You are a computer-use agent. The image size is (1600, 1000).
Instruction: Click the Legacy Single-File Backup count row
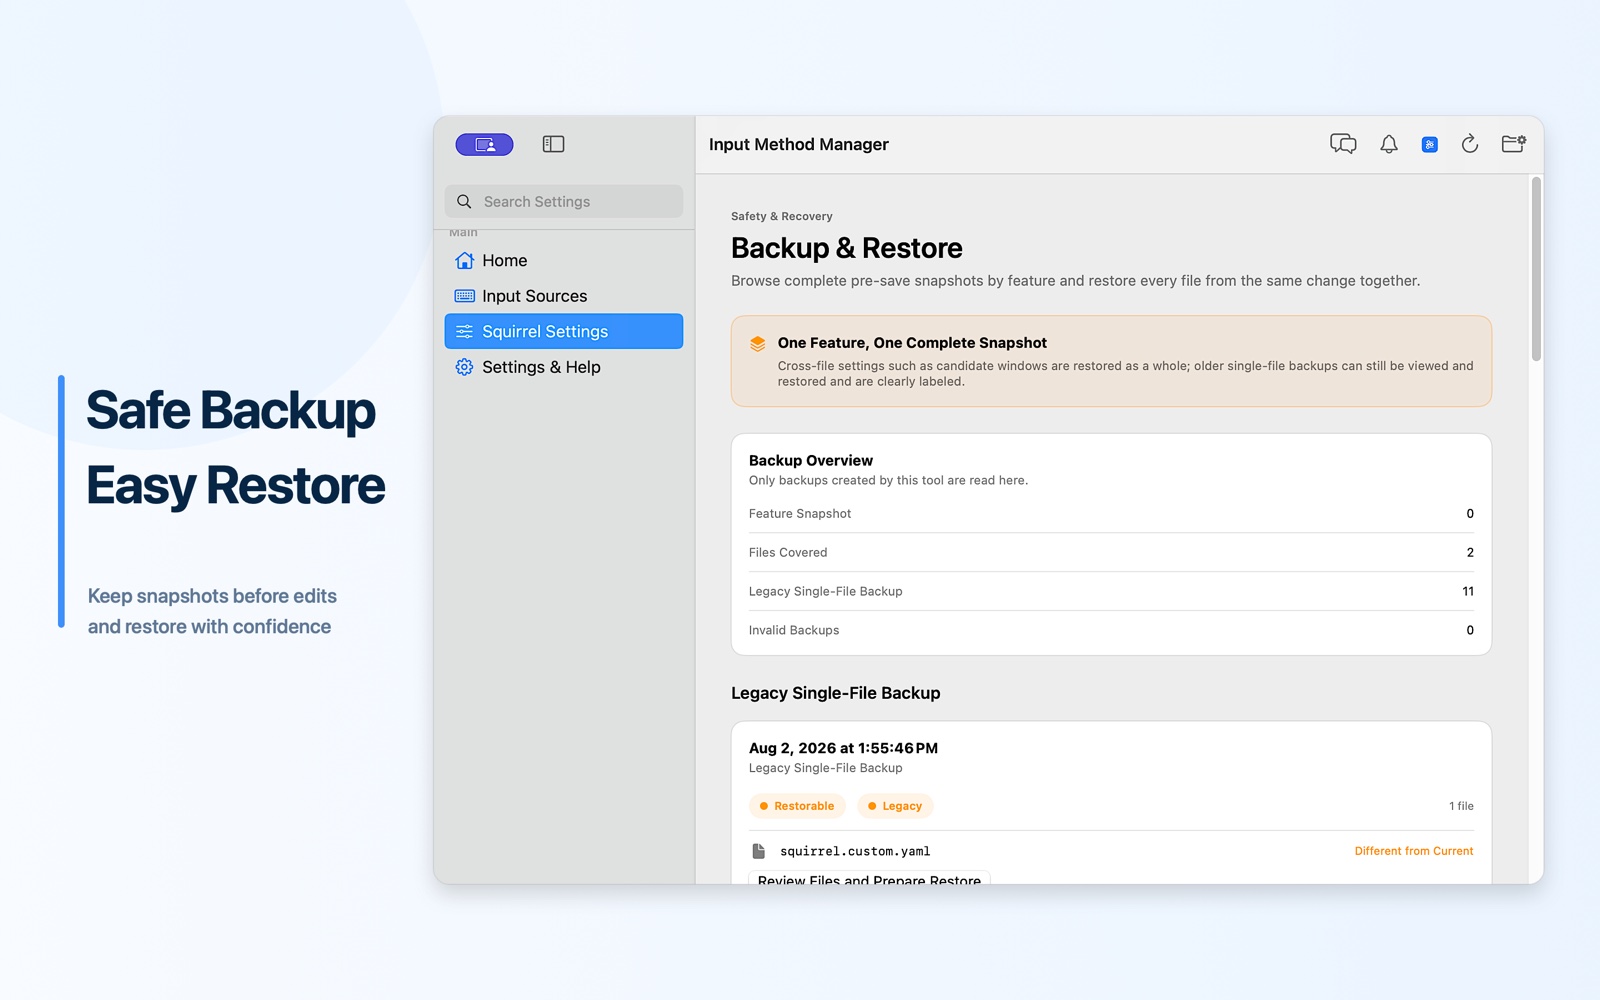tap(1111, 592)
